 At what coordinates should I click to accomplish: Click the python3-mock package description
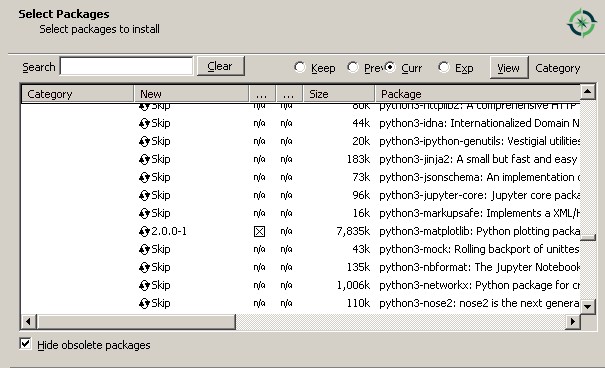click(479, 250)
